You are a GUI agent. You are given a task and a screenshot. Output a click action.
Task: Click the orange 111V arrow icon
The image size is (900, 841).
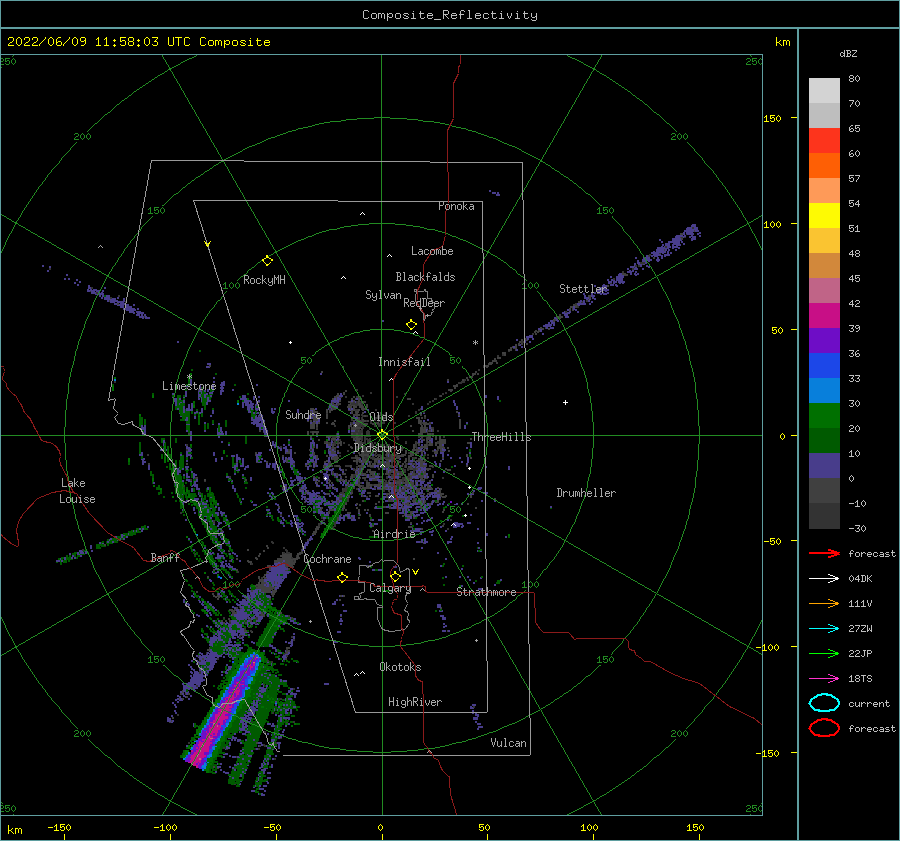click(824, 603)
